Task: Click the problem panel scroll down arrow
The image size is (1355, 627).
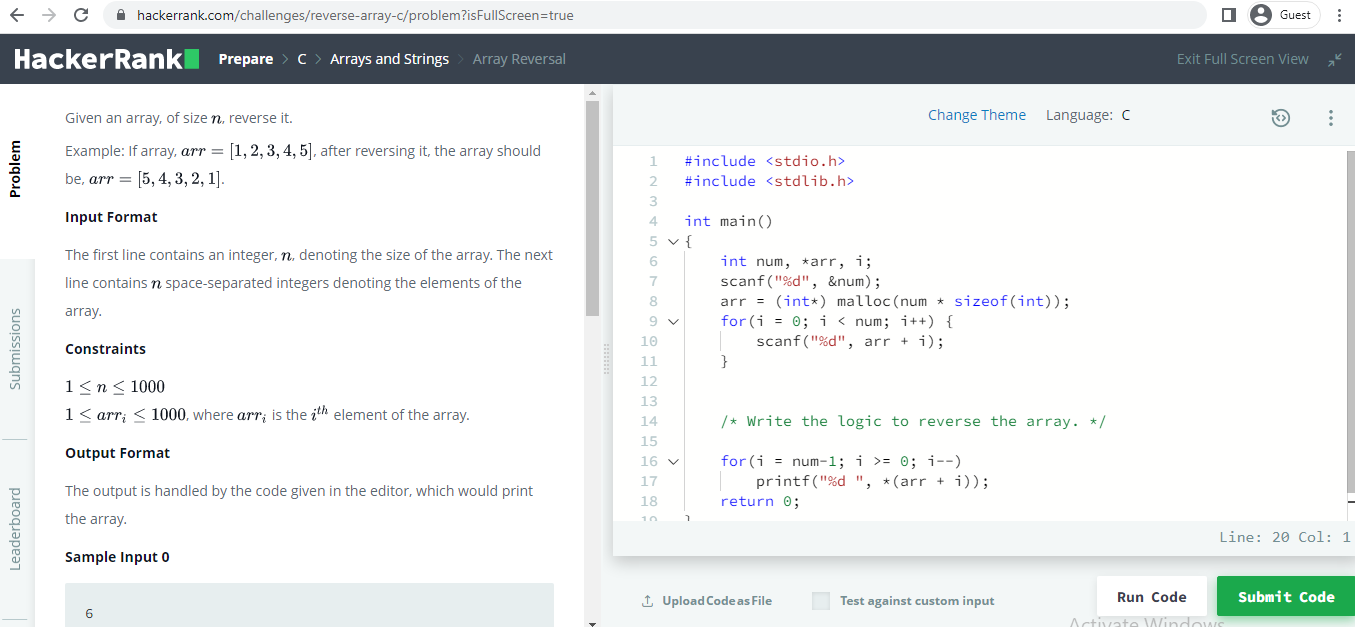Action: [x=592, y=622]
